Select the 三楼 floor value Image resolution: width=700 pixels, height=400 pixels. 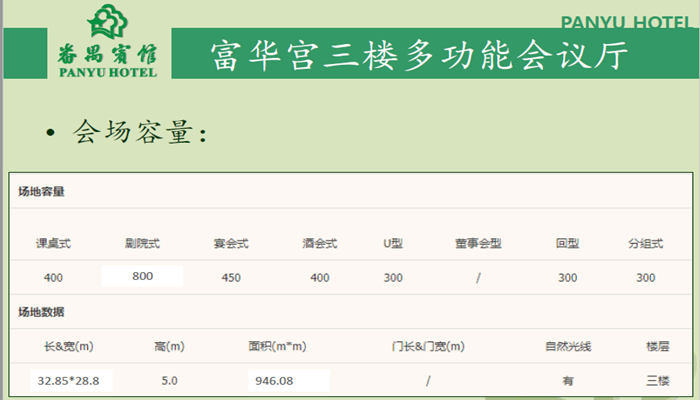point(657,380)
